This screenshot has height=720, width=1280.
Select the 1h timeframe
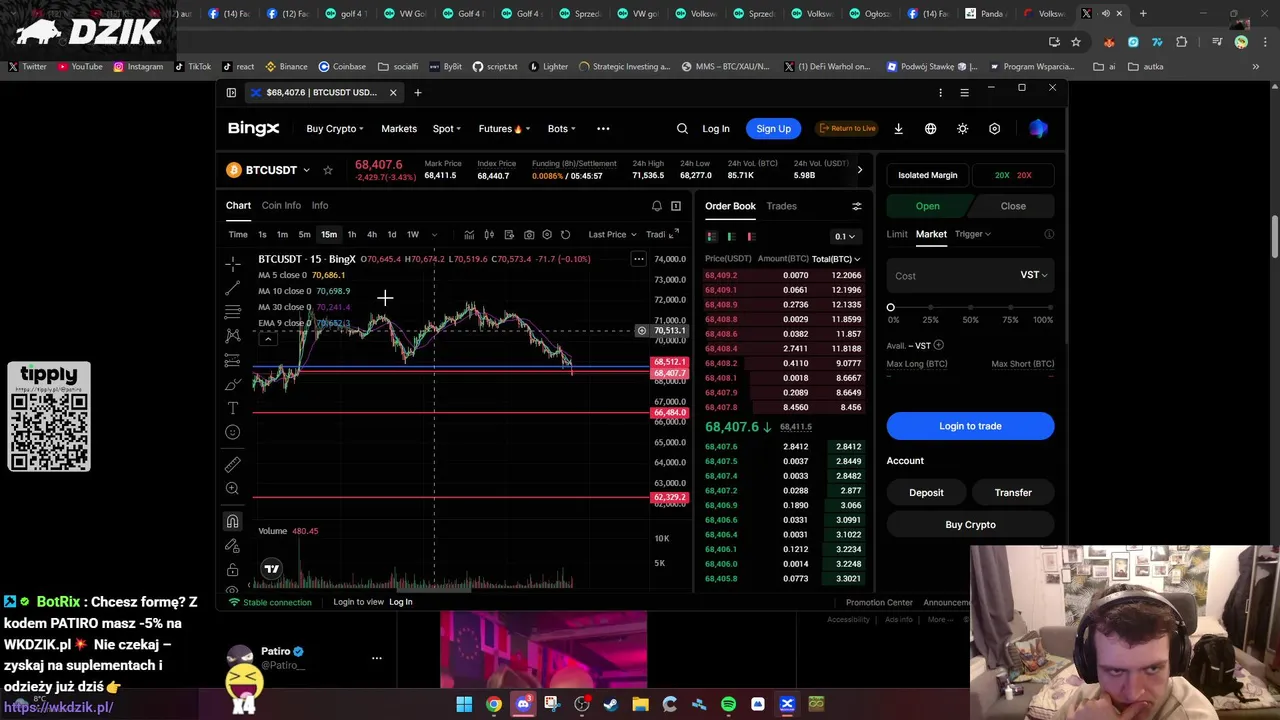(x=352, y=235)
